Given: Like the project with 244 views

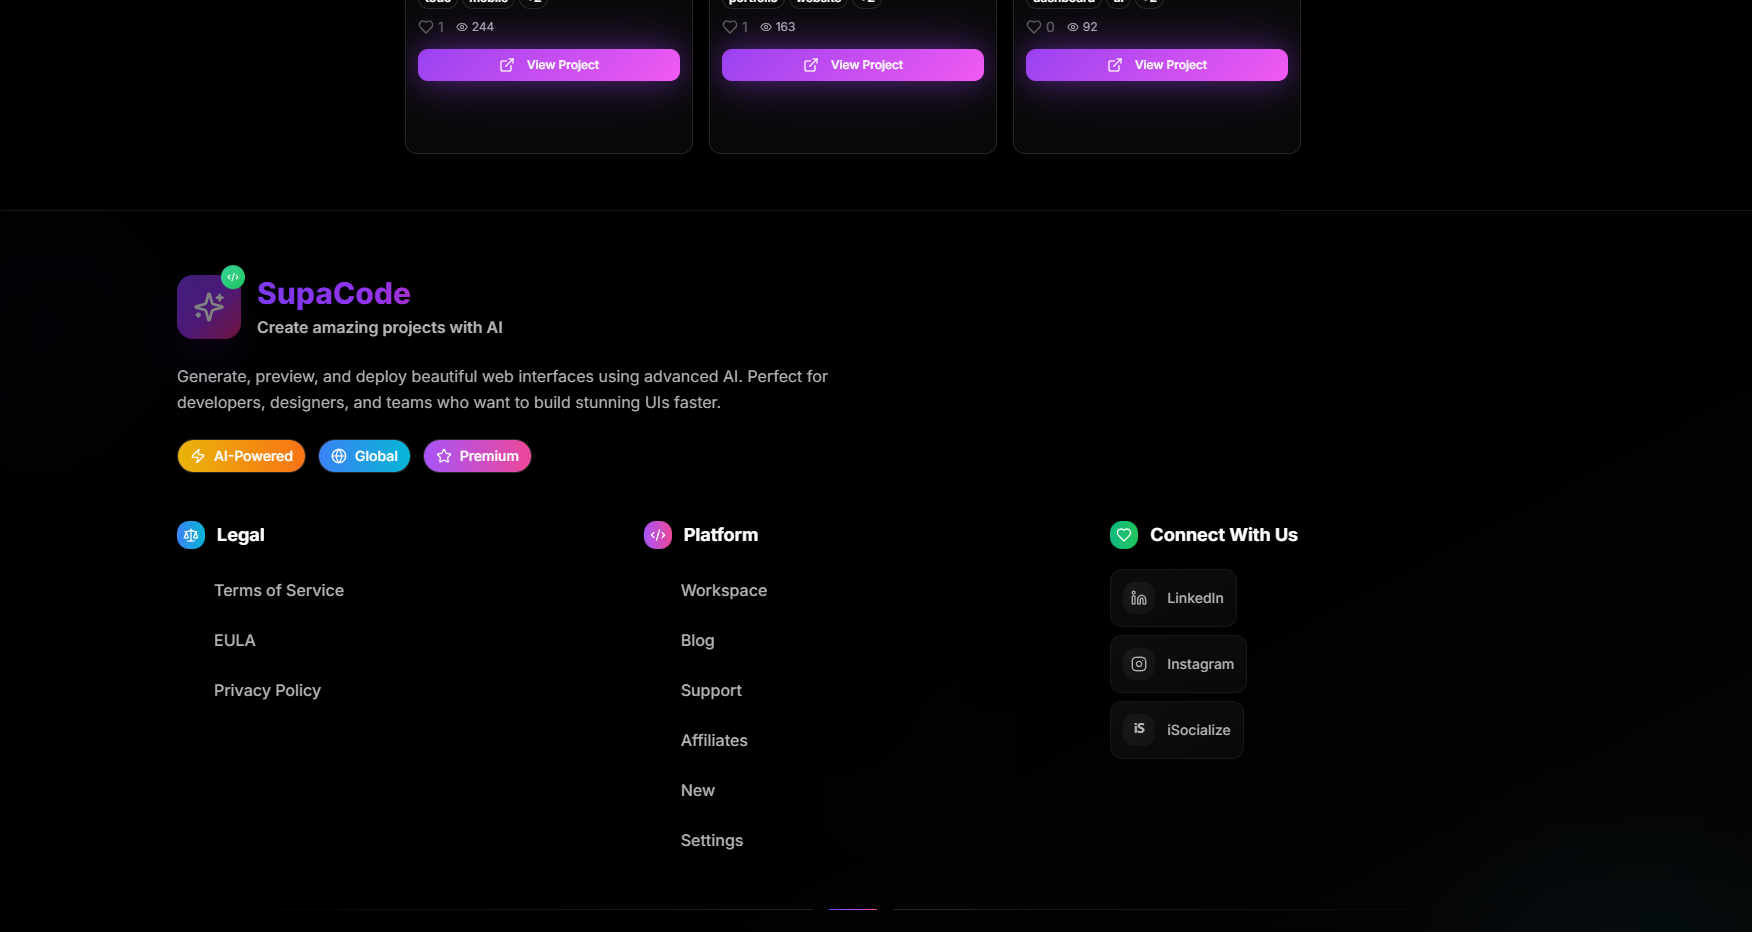Looking at the screenshot, I should coord(426,27).
